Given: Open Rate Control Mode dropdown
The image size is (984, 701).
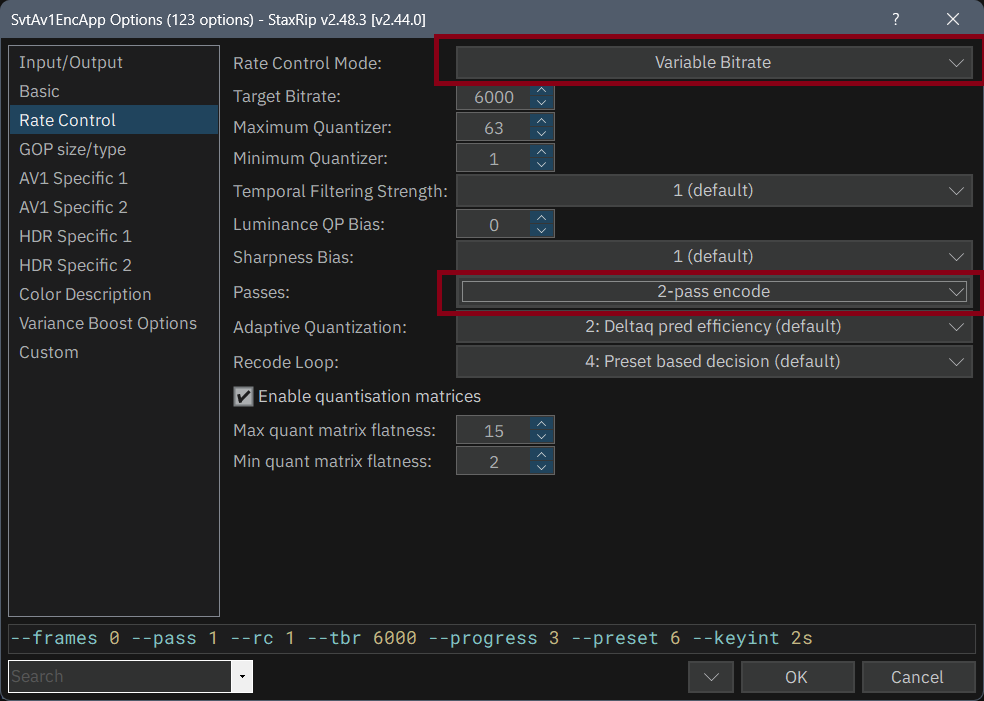Looking at the screenshot, I should 714,62.
